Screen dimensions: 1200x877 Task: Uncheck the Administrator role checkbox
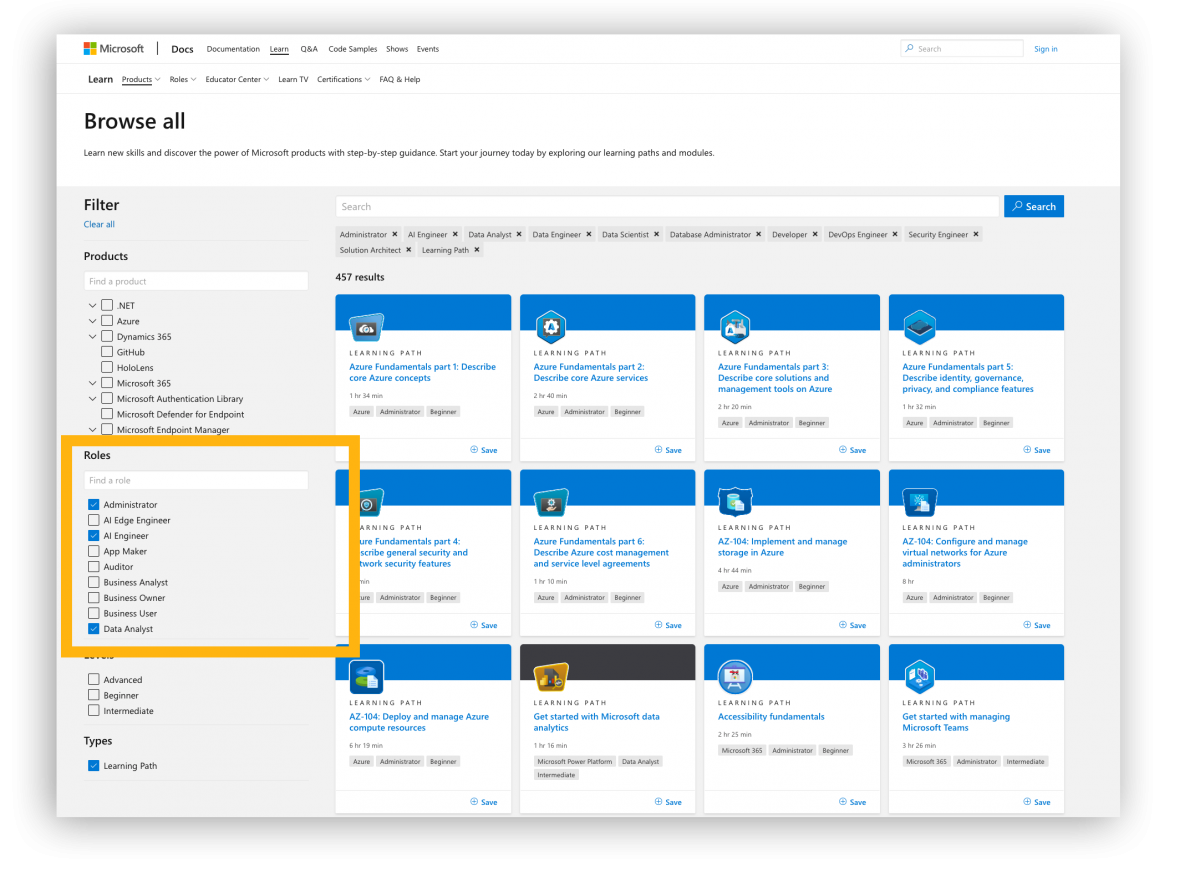click(x=94, y=505)
